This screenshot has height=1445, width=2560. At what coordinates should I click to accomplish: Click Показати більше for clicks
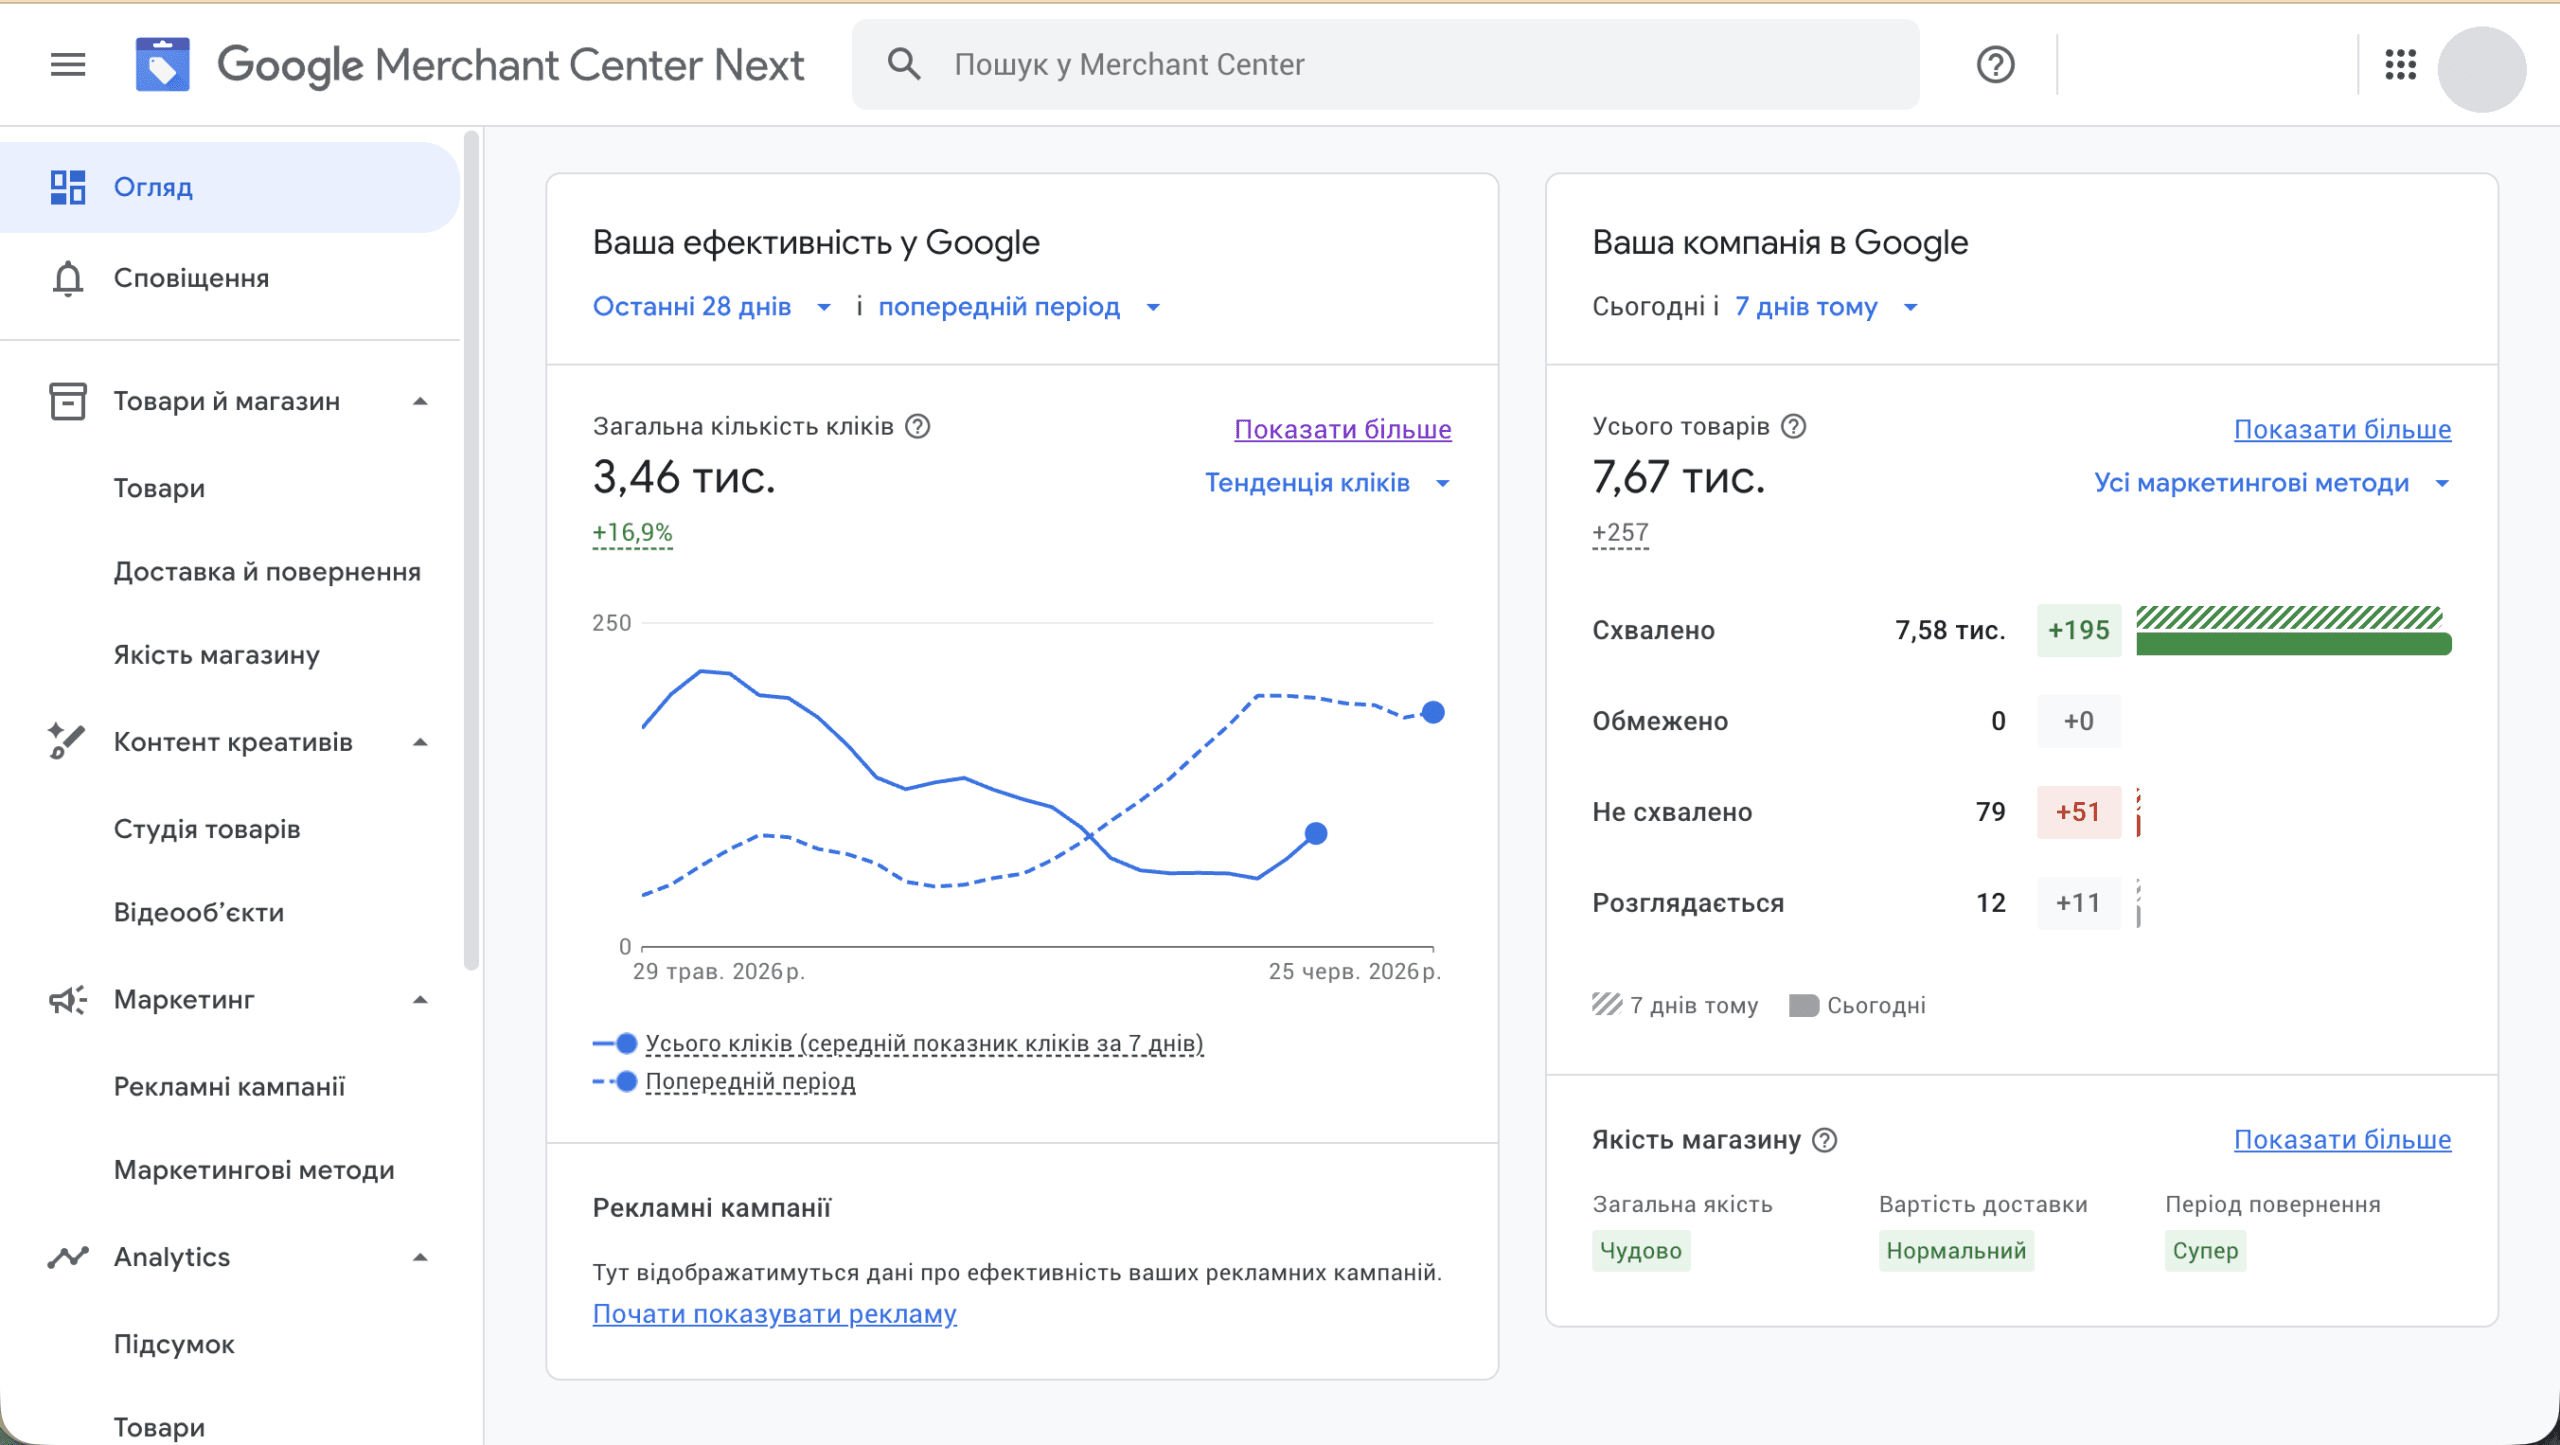(x=1342, y=429)
